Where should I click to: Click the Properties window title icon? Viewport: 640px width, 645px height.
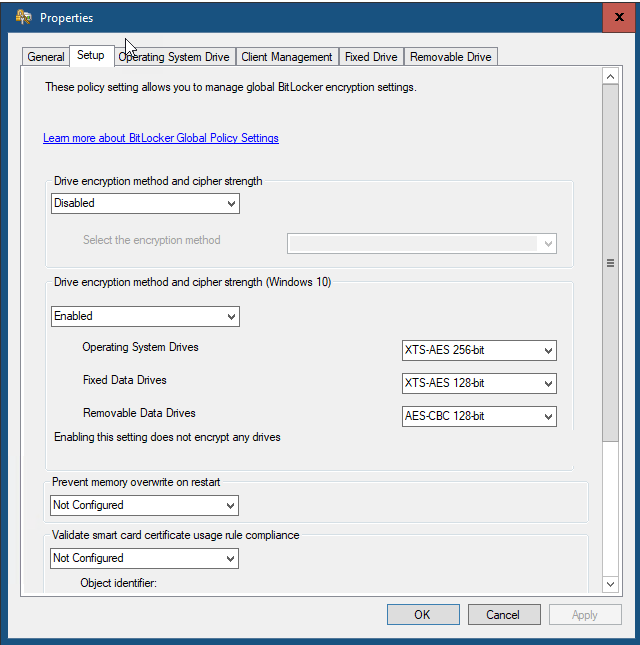[23, 17]
